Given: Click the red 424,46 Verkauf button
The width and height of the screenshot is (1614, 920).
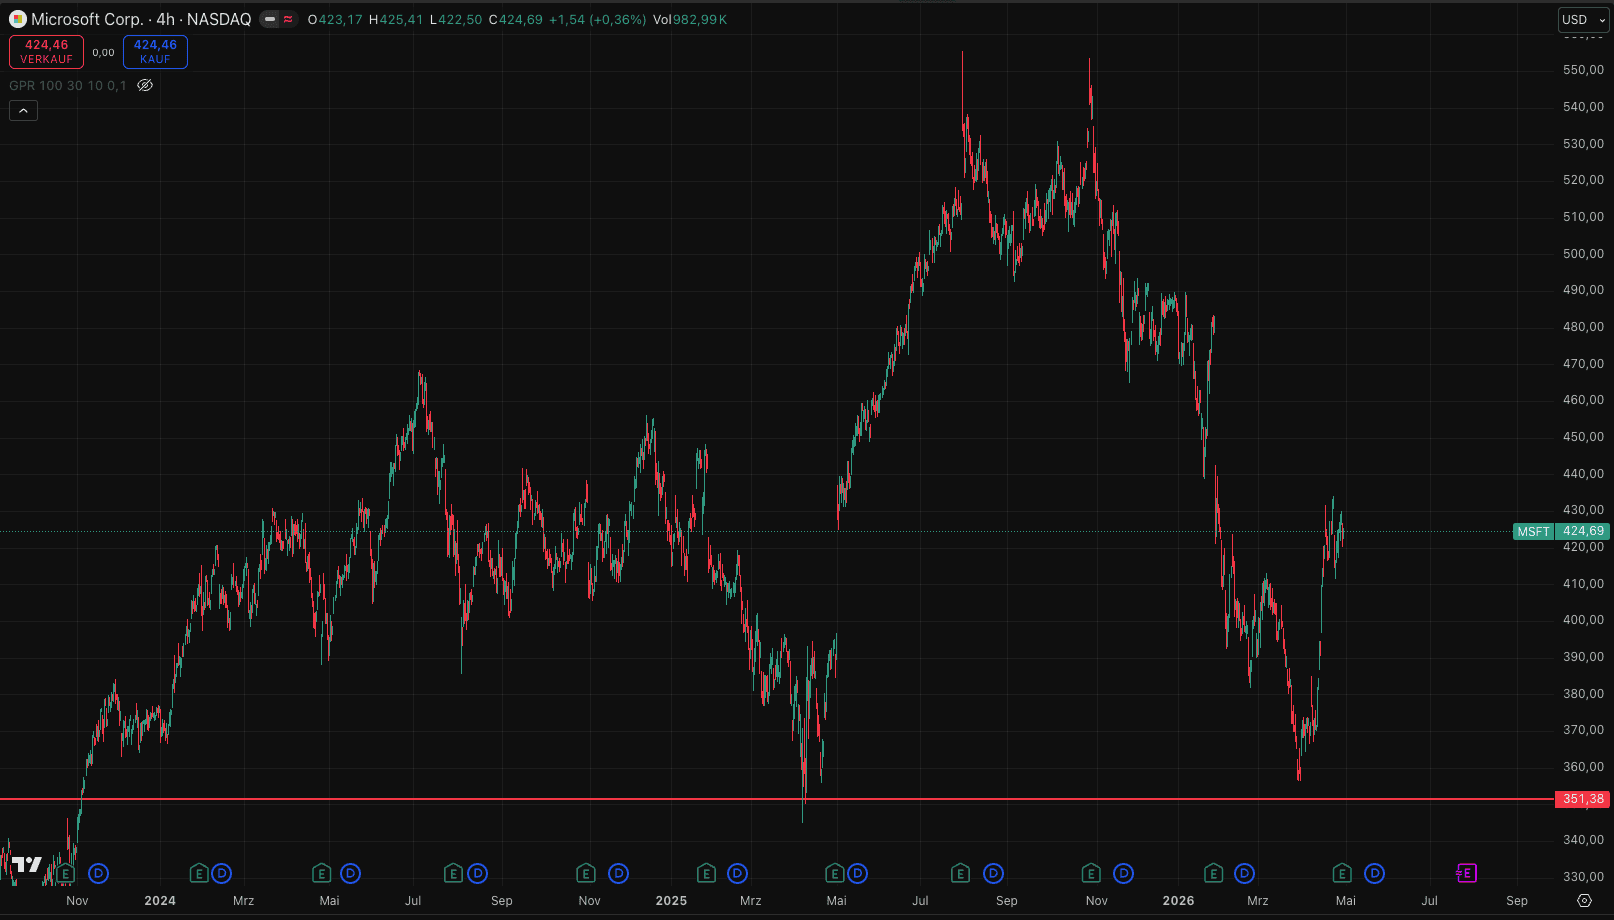Looking at the screenshot, I should point(46,52).
